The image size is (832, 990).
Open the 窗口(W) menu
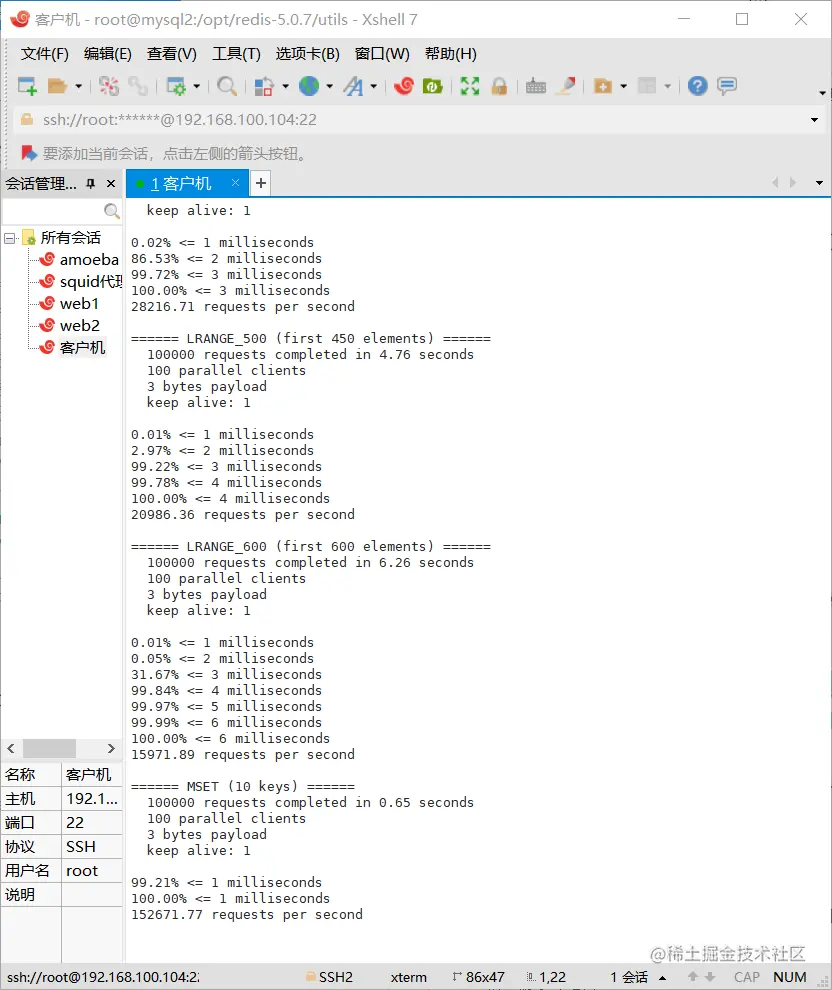click(382, 54)
